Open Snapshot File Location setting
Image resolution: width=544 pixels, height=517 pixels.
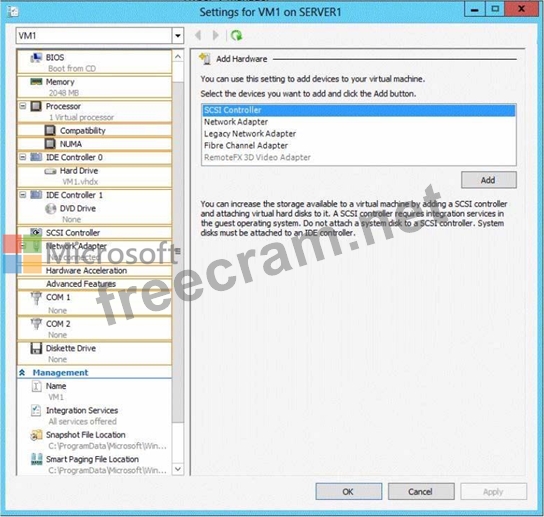coord(94,440)
